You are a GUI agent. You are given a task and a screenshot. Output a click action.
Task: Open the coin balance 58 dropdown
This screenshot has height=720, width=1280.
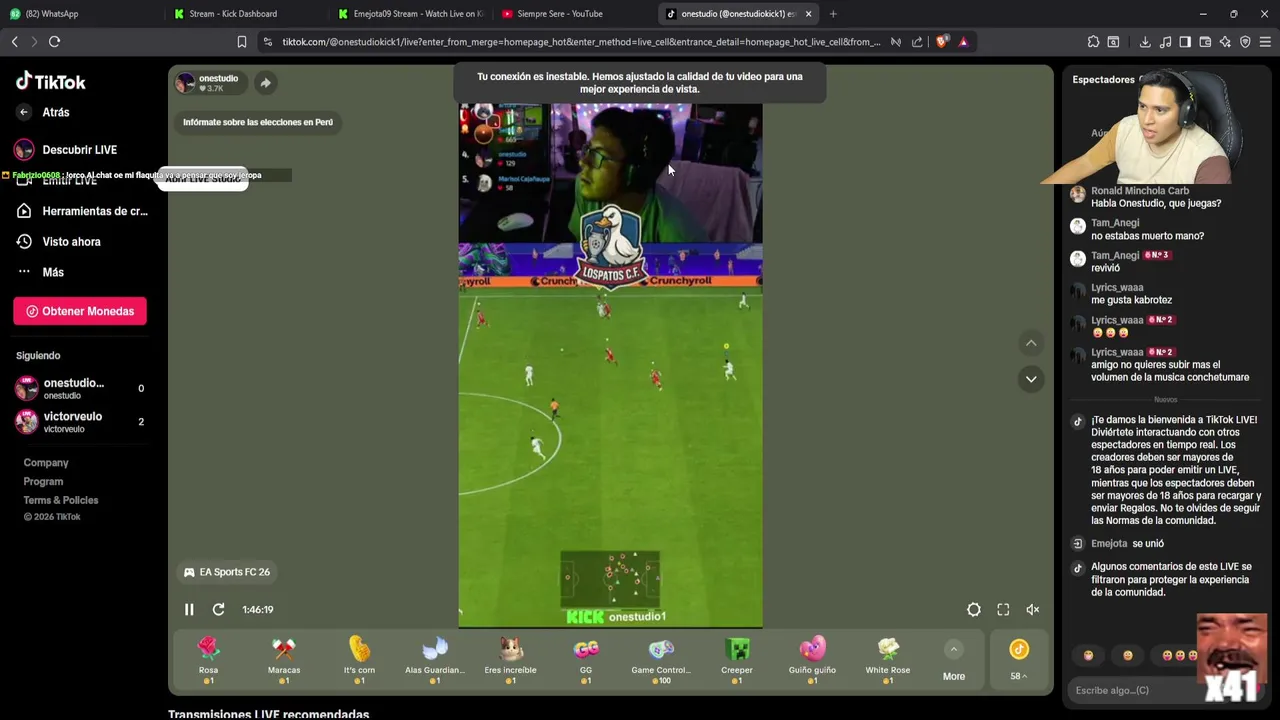1019,661
